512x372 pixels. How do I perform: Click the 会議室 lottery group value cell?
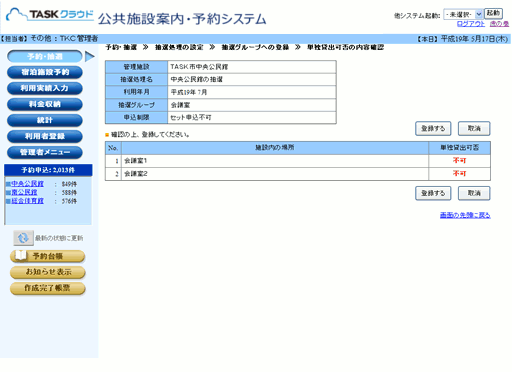pyautogui.click(x=252, y=105)
